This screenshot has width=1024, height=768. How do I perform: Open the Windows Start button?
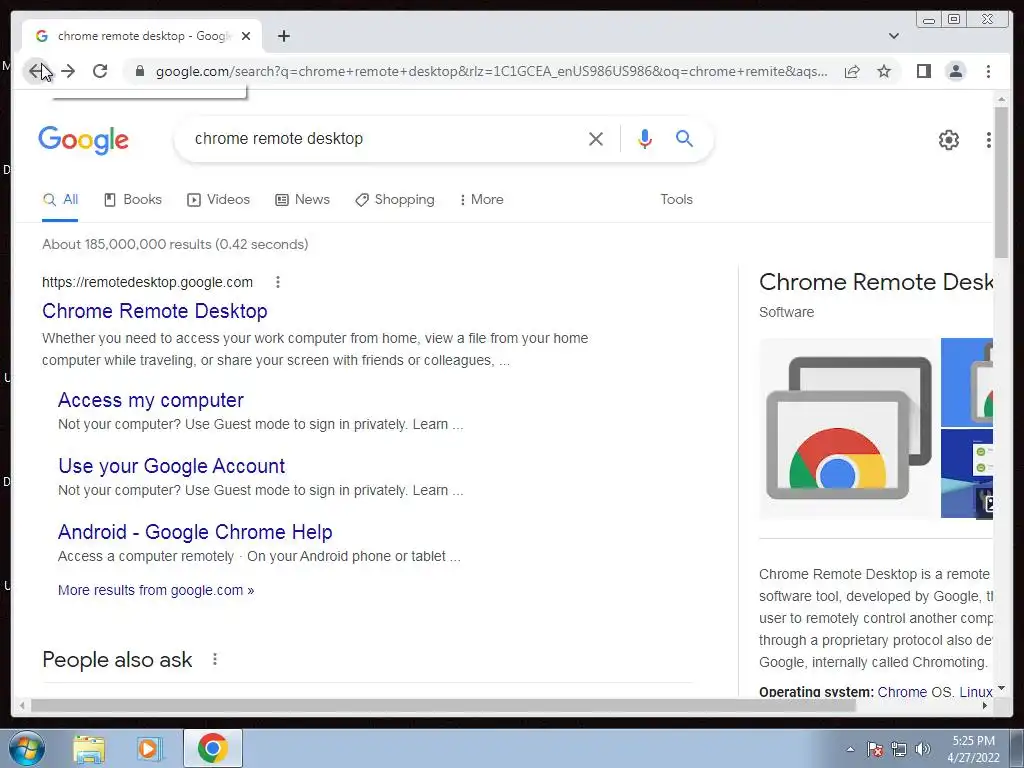pyautogui.click(x=27, y=748)
